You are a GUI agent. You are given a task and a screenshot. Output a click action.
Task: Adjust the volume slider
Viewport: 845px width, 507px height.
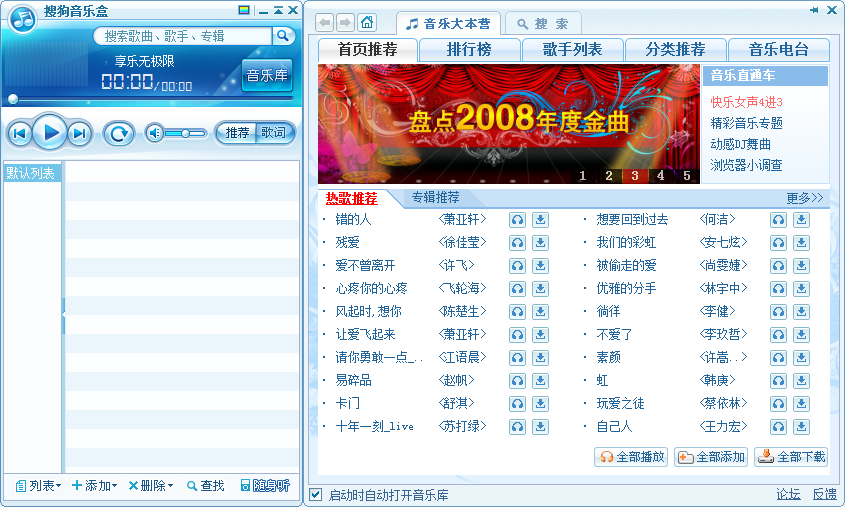(x=185, y=133)
